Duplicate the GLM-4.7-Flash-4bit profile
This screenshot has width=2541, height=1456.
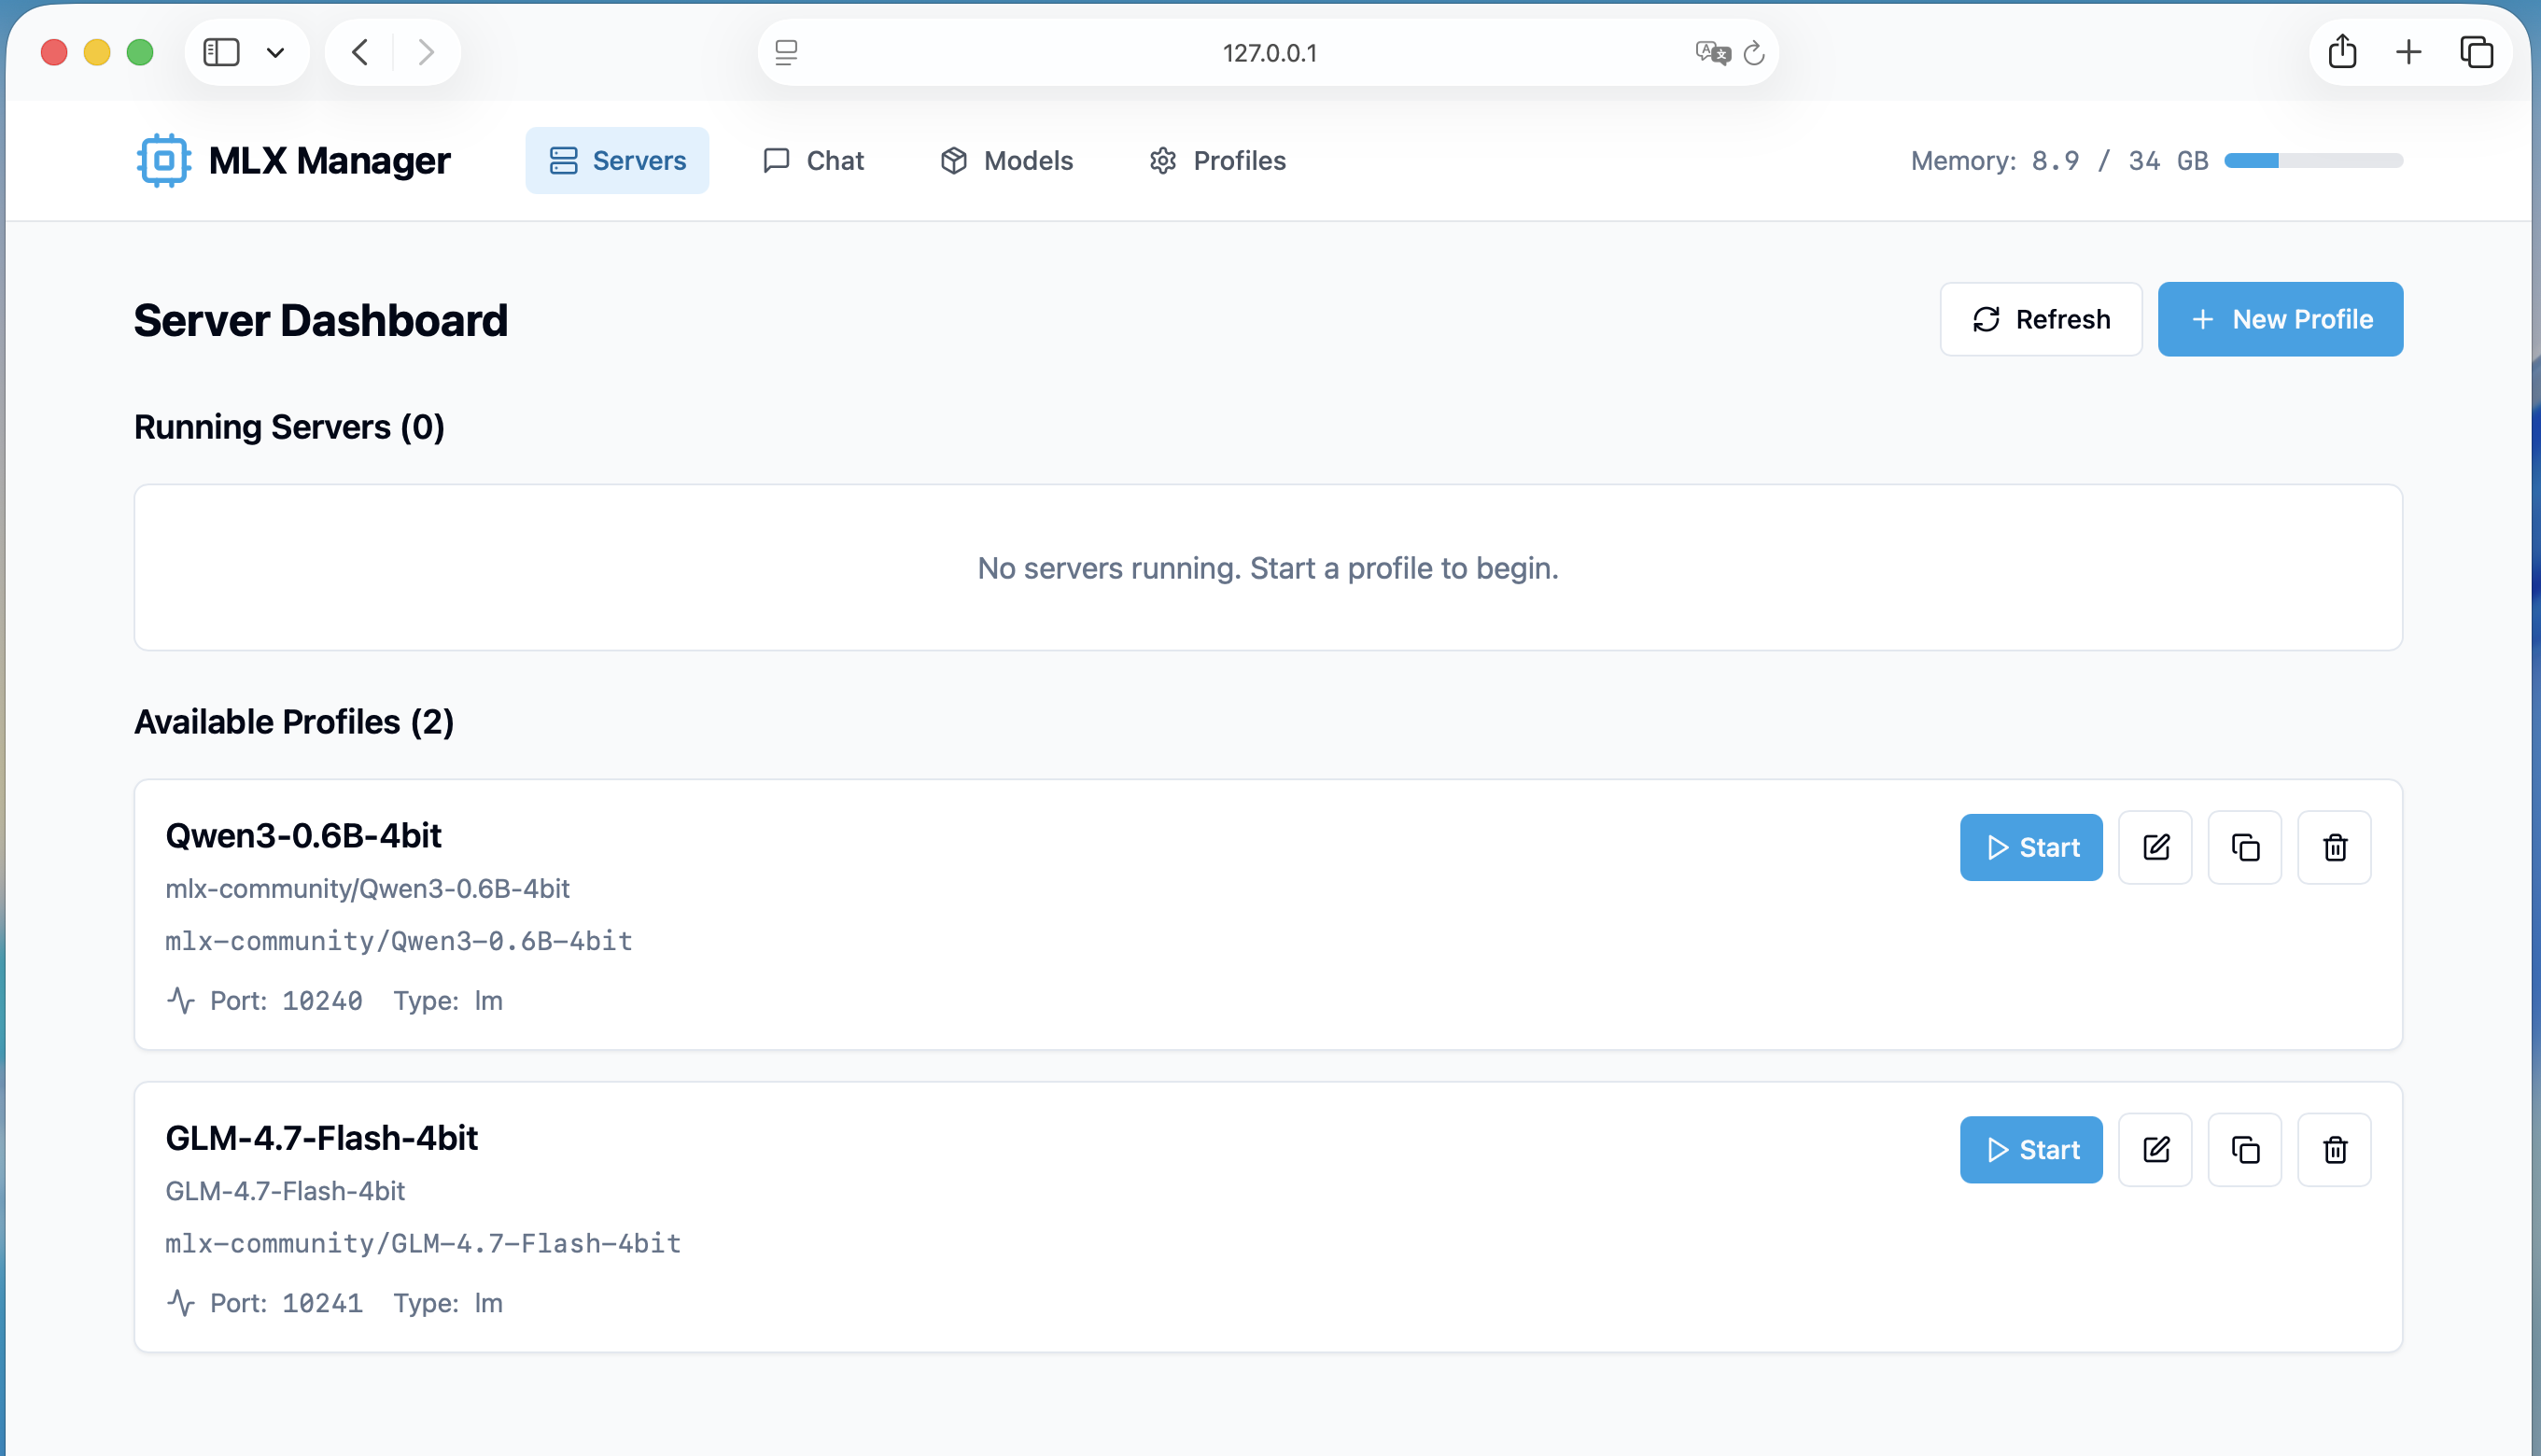pos(2244,1149)
